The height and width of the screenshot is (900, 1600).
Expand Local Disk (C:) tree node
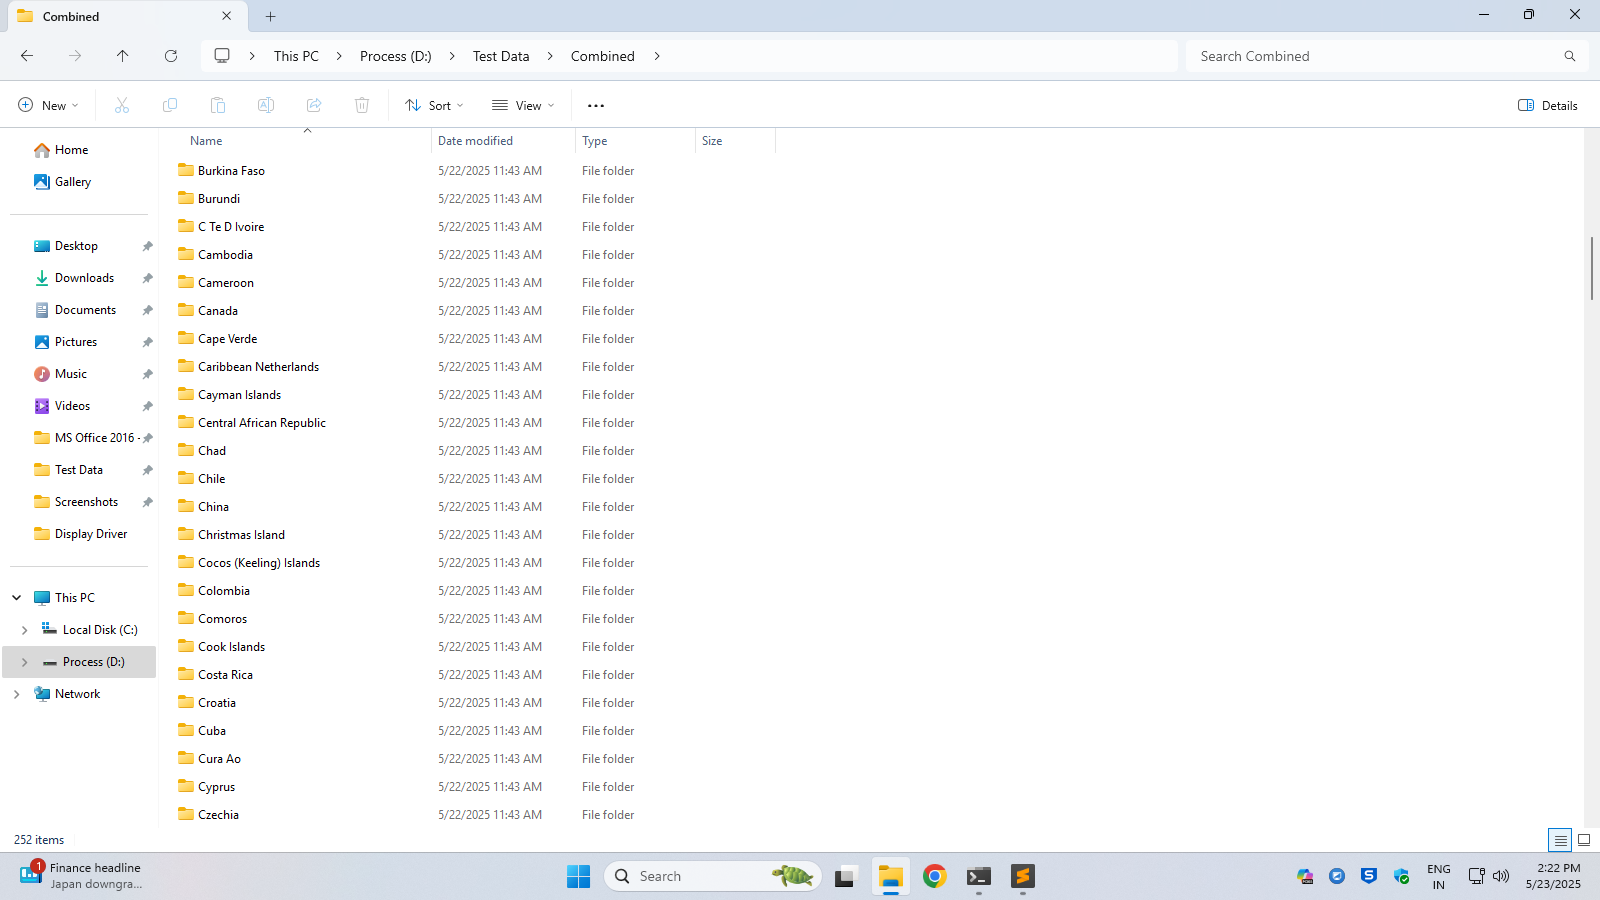[25, 630]
